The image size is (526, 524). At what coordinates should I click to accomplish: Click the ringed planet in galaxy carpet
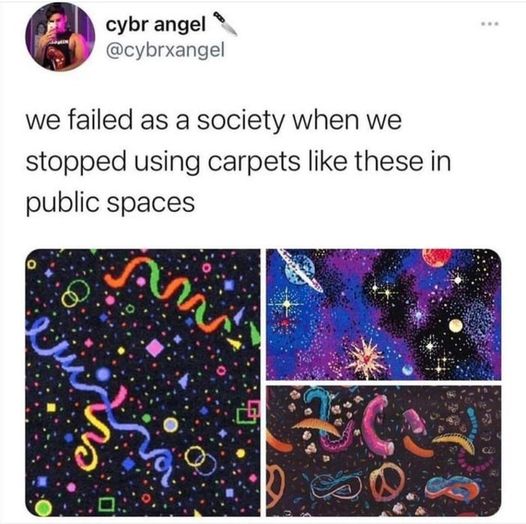click(300, 270)
